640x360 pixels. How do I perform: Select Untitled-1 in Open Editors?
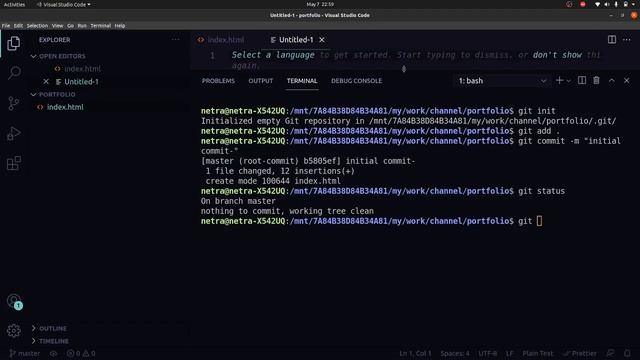[x=81, y=82]
